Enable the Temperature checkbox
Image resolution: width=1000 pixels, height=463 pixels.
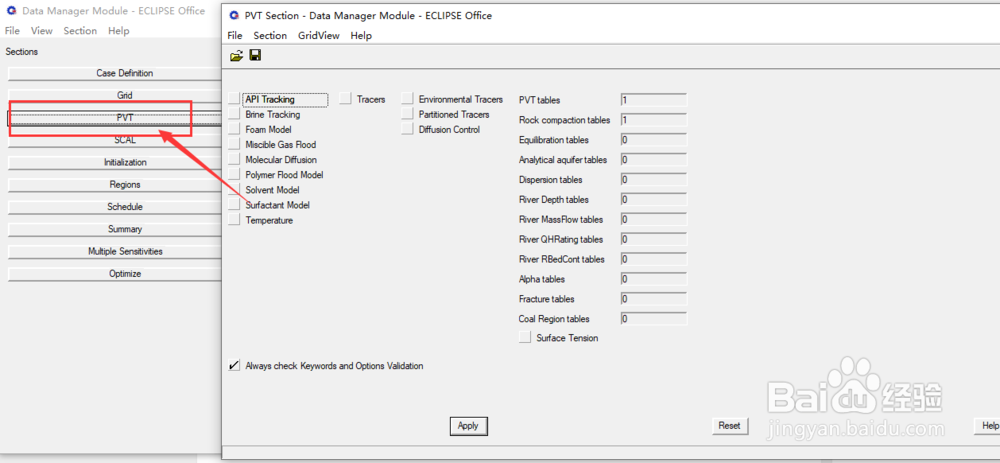(234, 220)
